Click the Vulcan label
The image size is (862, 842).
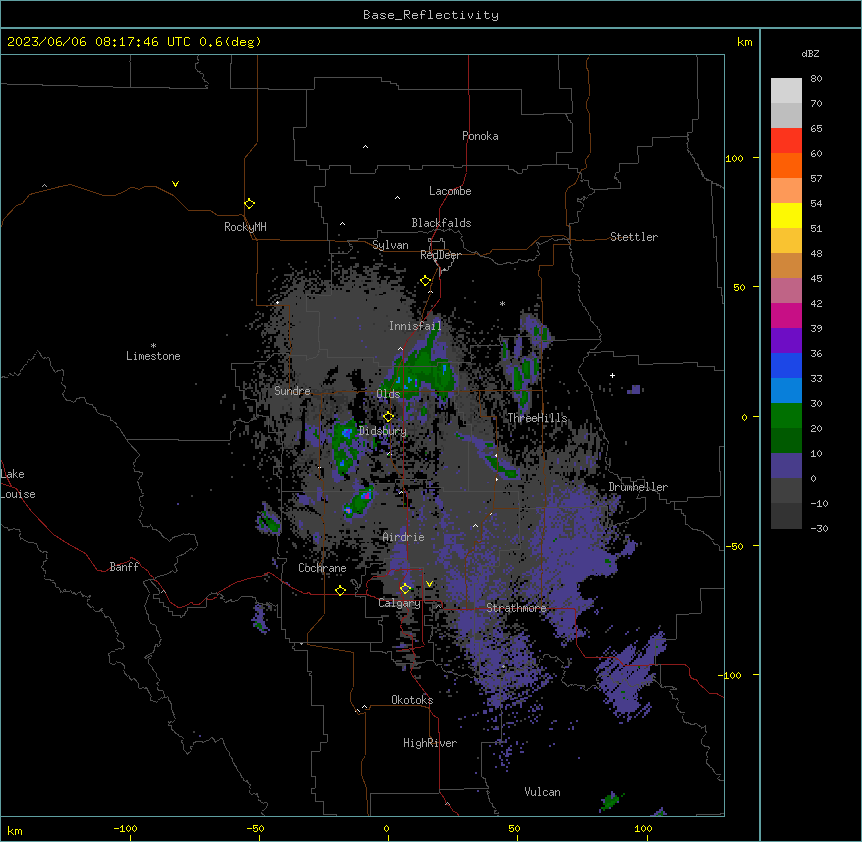point(542,792)
